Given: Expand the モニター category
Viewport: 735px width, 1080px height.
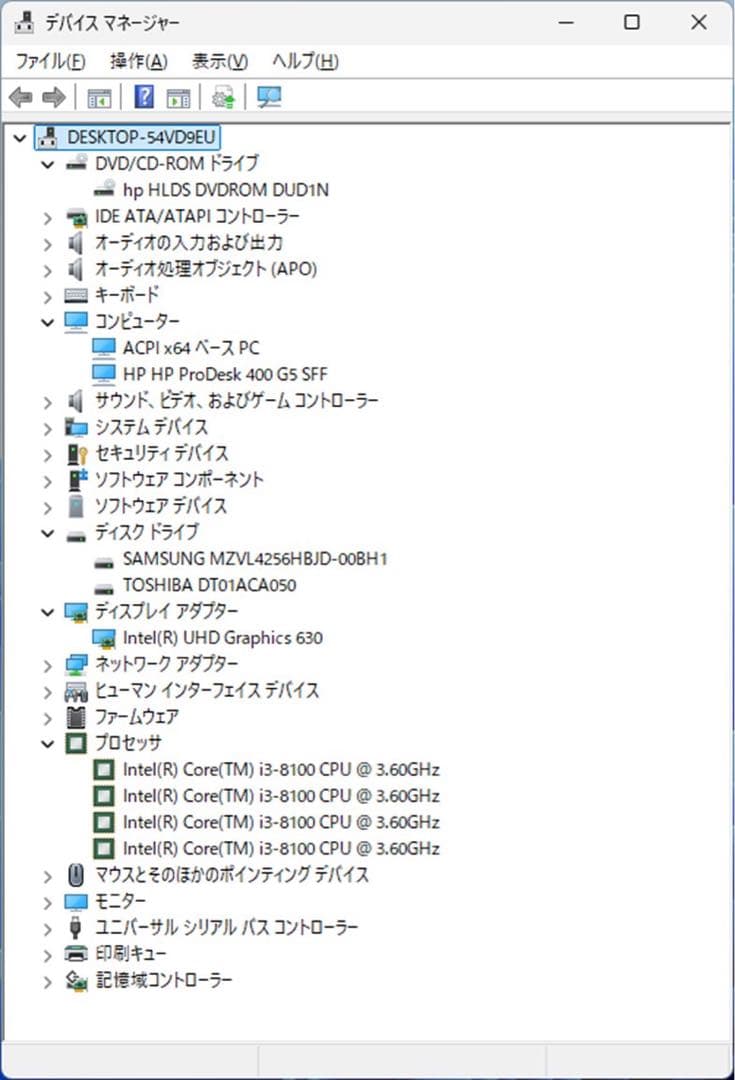Looking at the screenshot, I should 48,903.
